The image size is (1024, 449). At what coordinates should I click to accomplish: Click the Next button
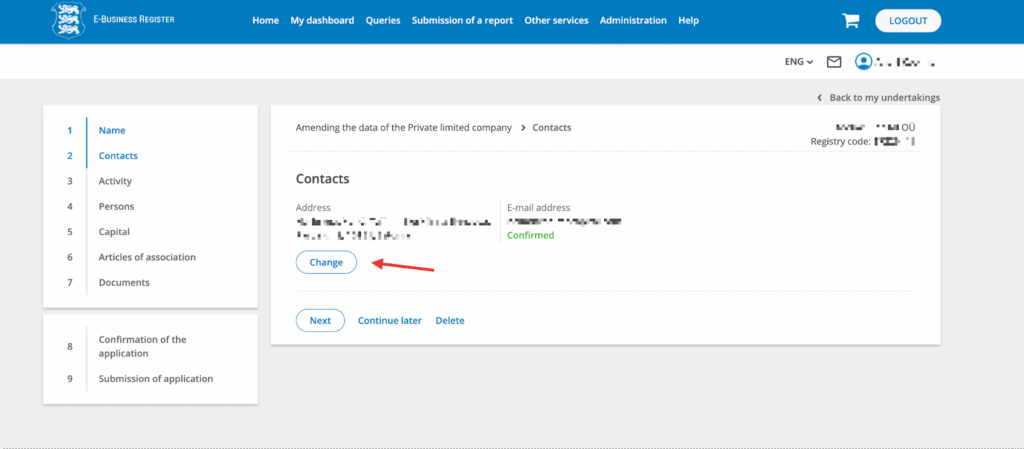click(320, 320)
